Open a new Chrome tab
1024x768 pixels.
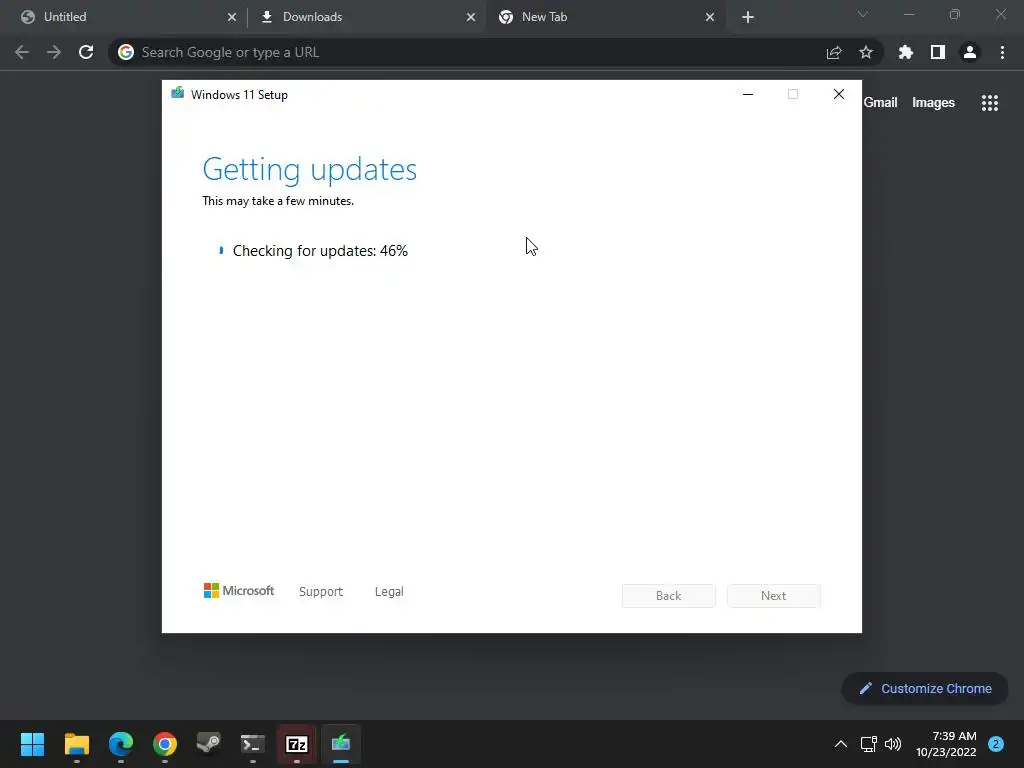[x=748, y=17]
